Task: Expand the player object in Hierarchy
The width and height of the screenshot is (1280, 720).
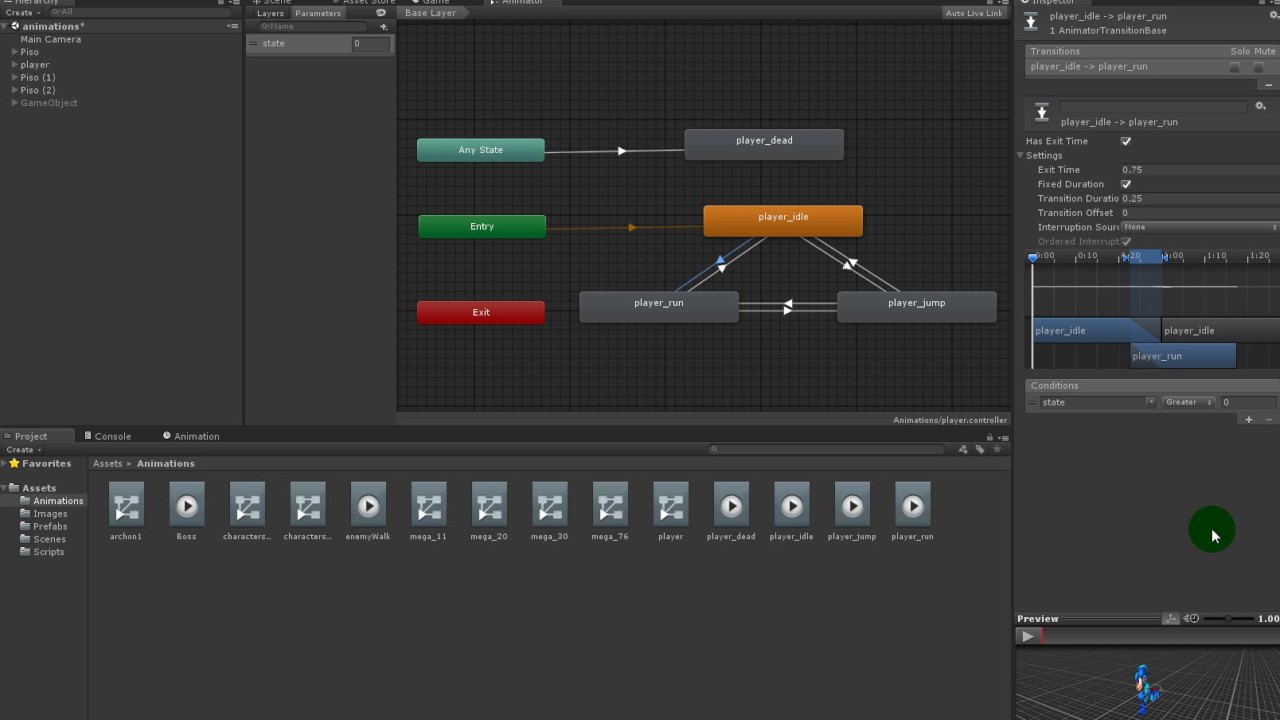Action: pos(14,65)
